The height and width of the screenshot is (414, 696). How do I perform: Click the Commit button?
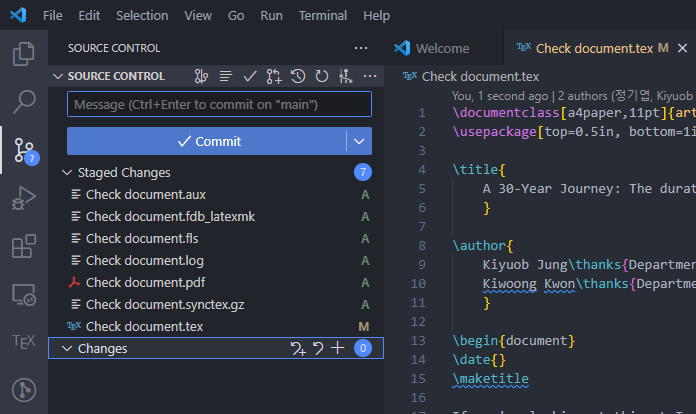[207, 141]
